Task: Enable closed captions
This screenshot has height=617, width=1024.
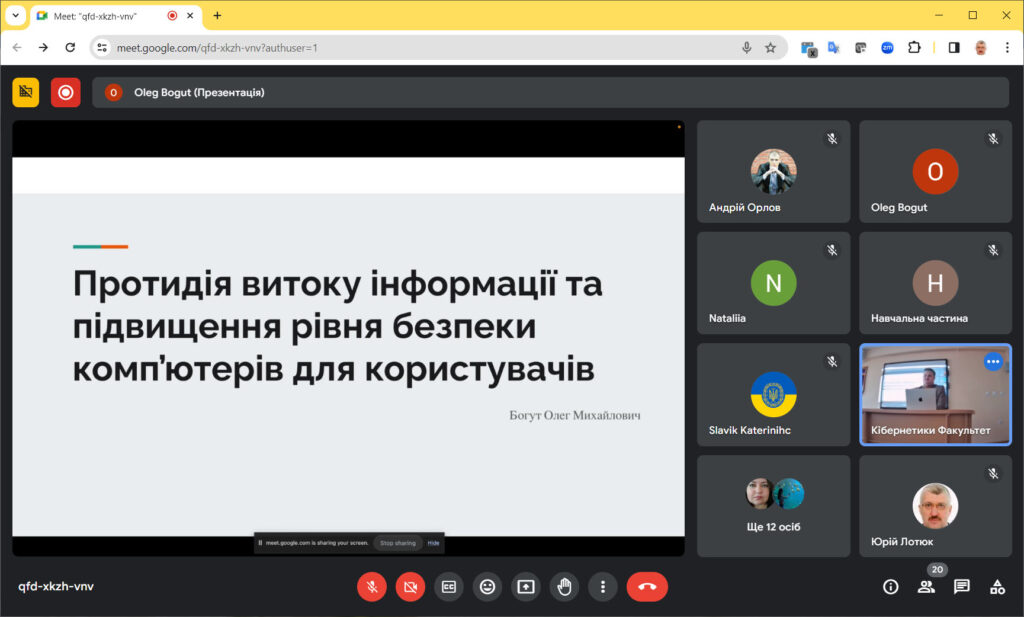Action: coord(449,587)
